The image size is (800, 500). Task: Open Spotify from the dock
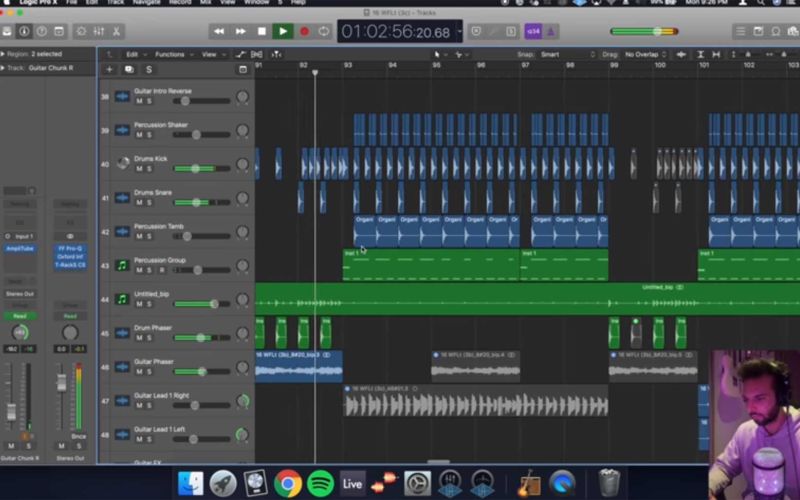pyautogui.click(x=320, y=483)
